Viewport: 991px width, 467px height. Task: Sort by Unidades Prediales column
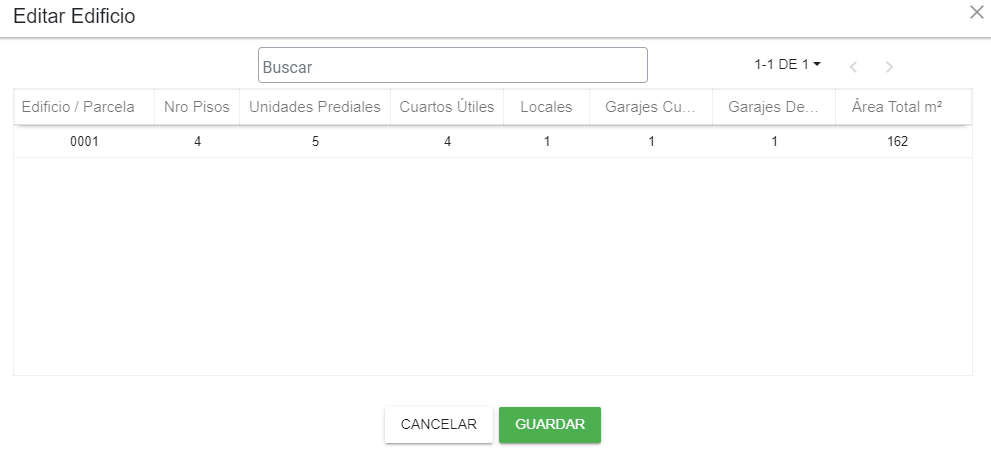tap(315, 107)
